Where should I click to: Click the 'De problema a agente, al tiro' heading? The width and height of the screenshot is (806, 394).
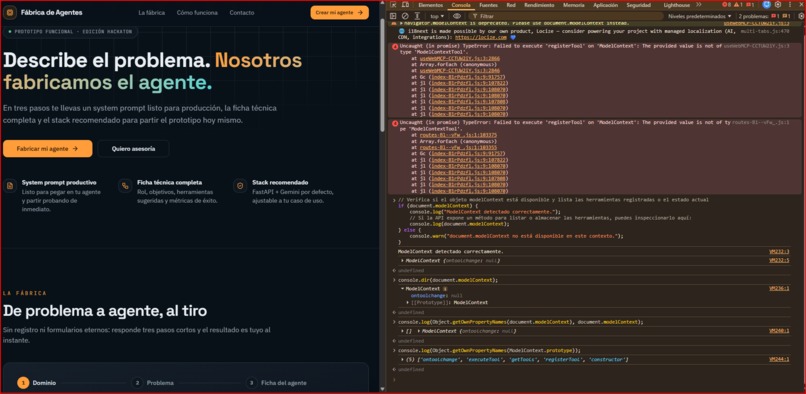(105, 311)
